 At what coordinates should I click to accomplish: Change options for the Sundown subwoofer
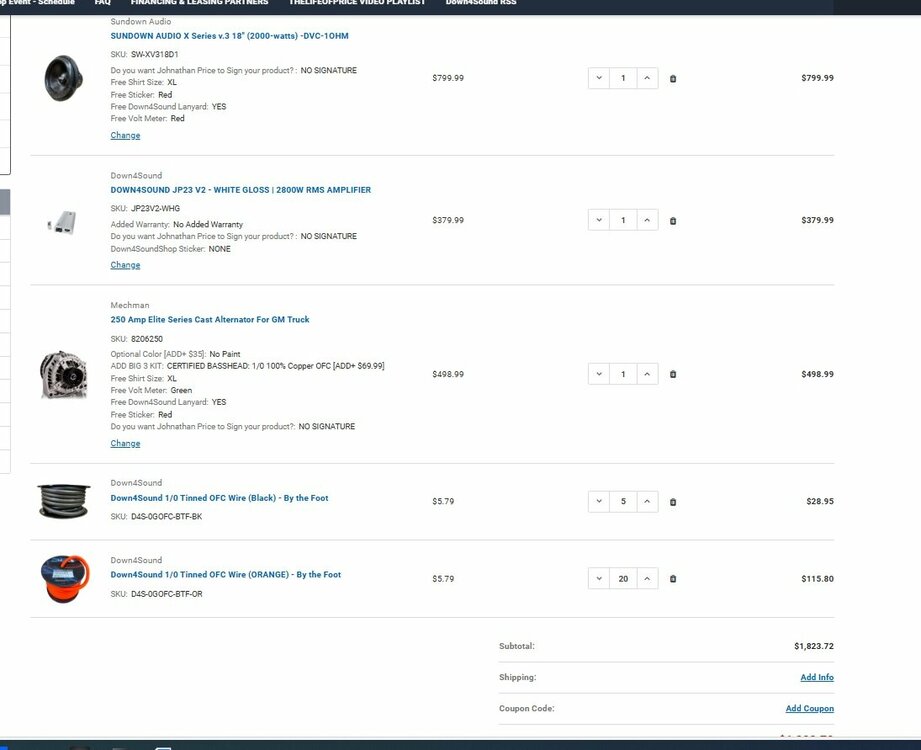[x=125, y=136]
